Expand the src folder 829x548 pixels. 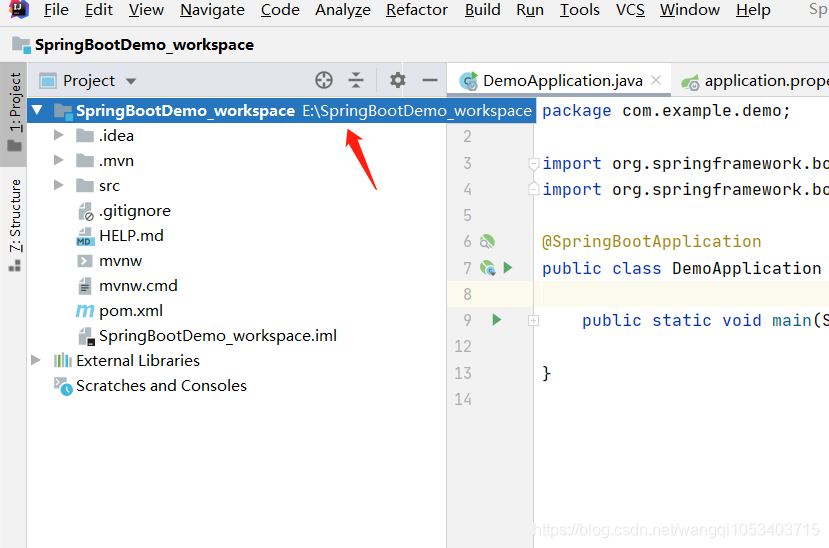pos(59,185)
